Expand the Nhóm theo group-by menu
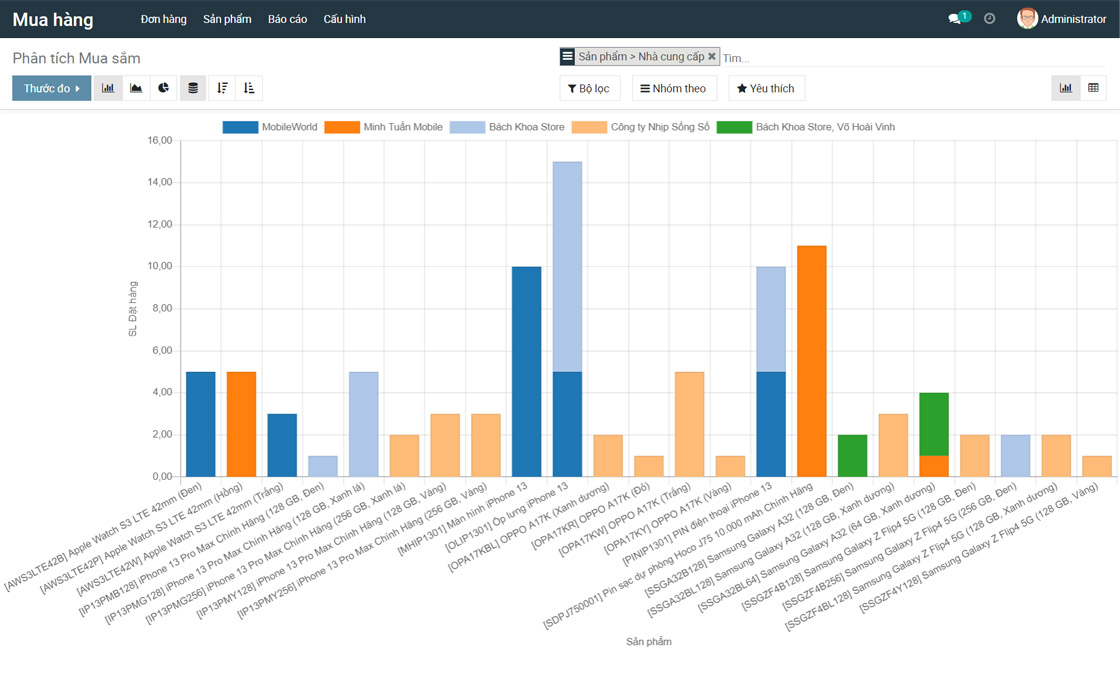Screen dimensions: 1120x676 673,88
